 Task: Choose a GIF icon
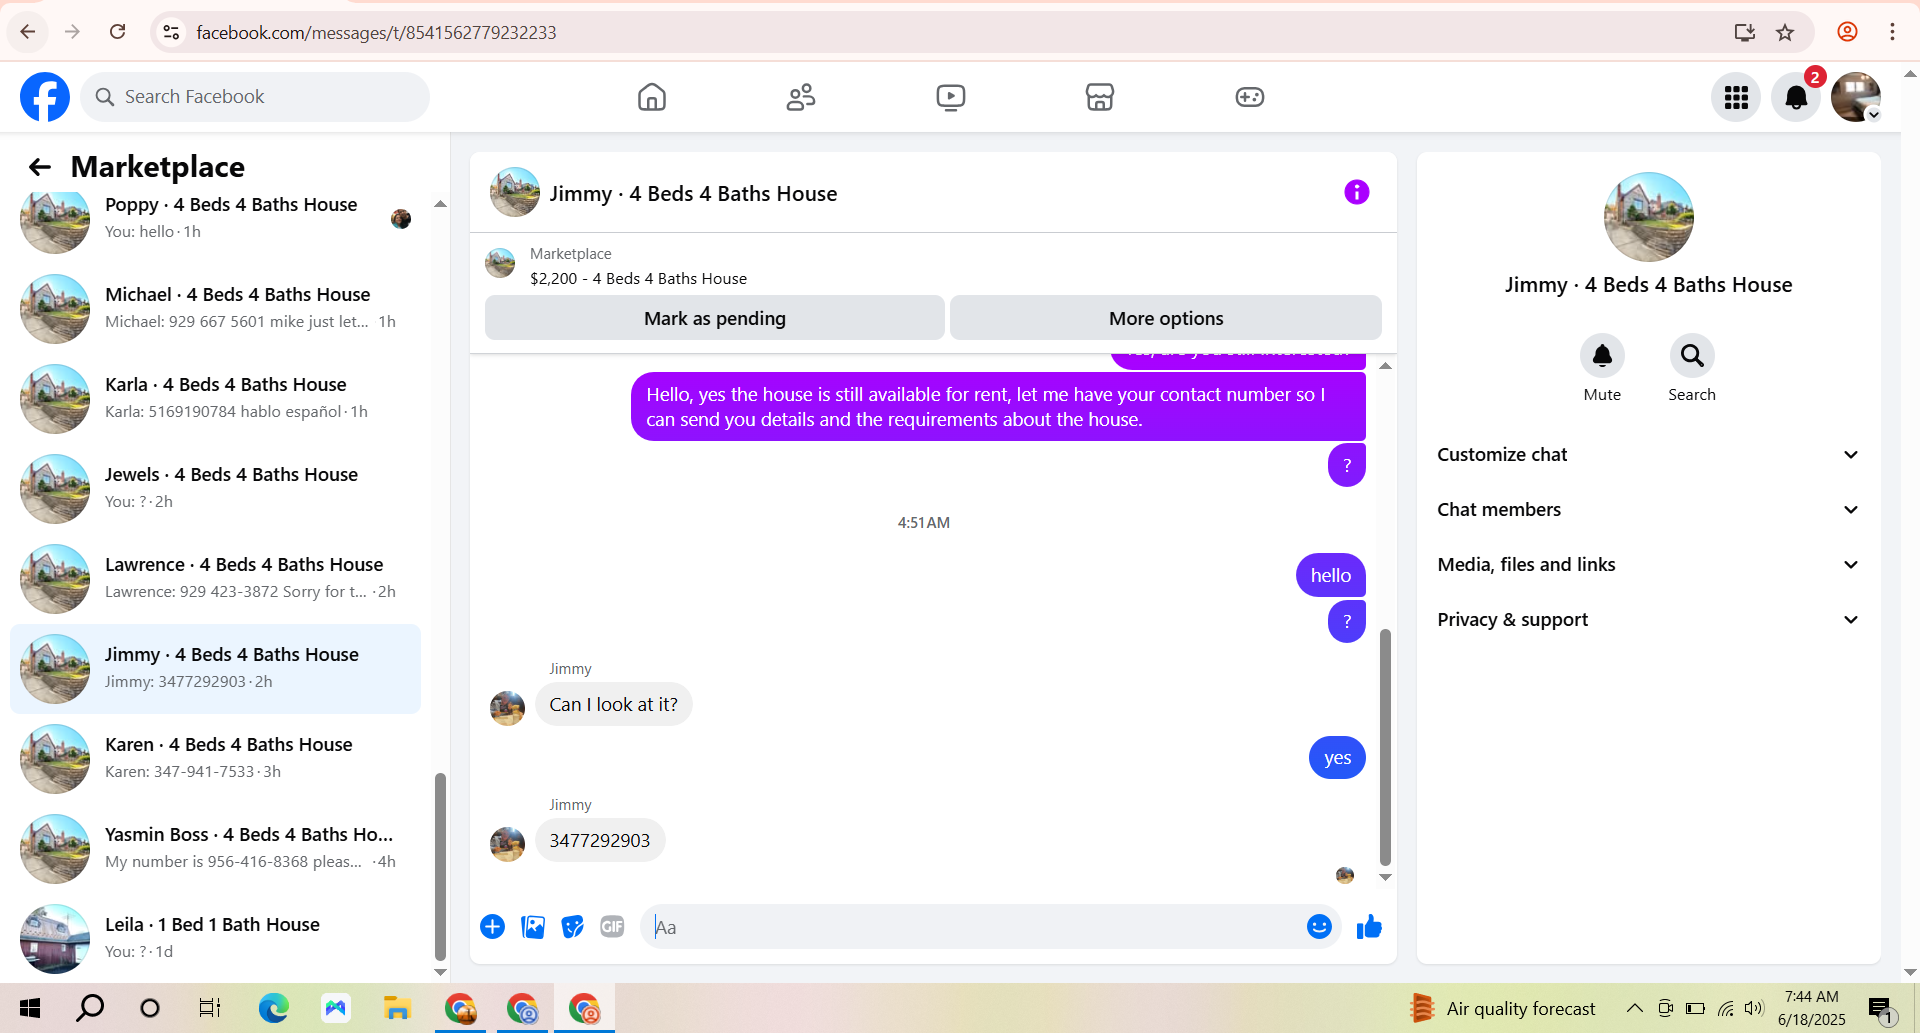point(612,927)
